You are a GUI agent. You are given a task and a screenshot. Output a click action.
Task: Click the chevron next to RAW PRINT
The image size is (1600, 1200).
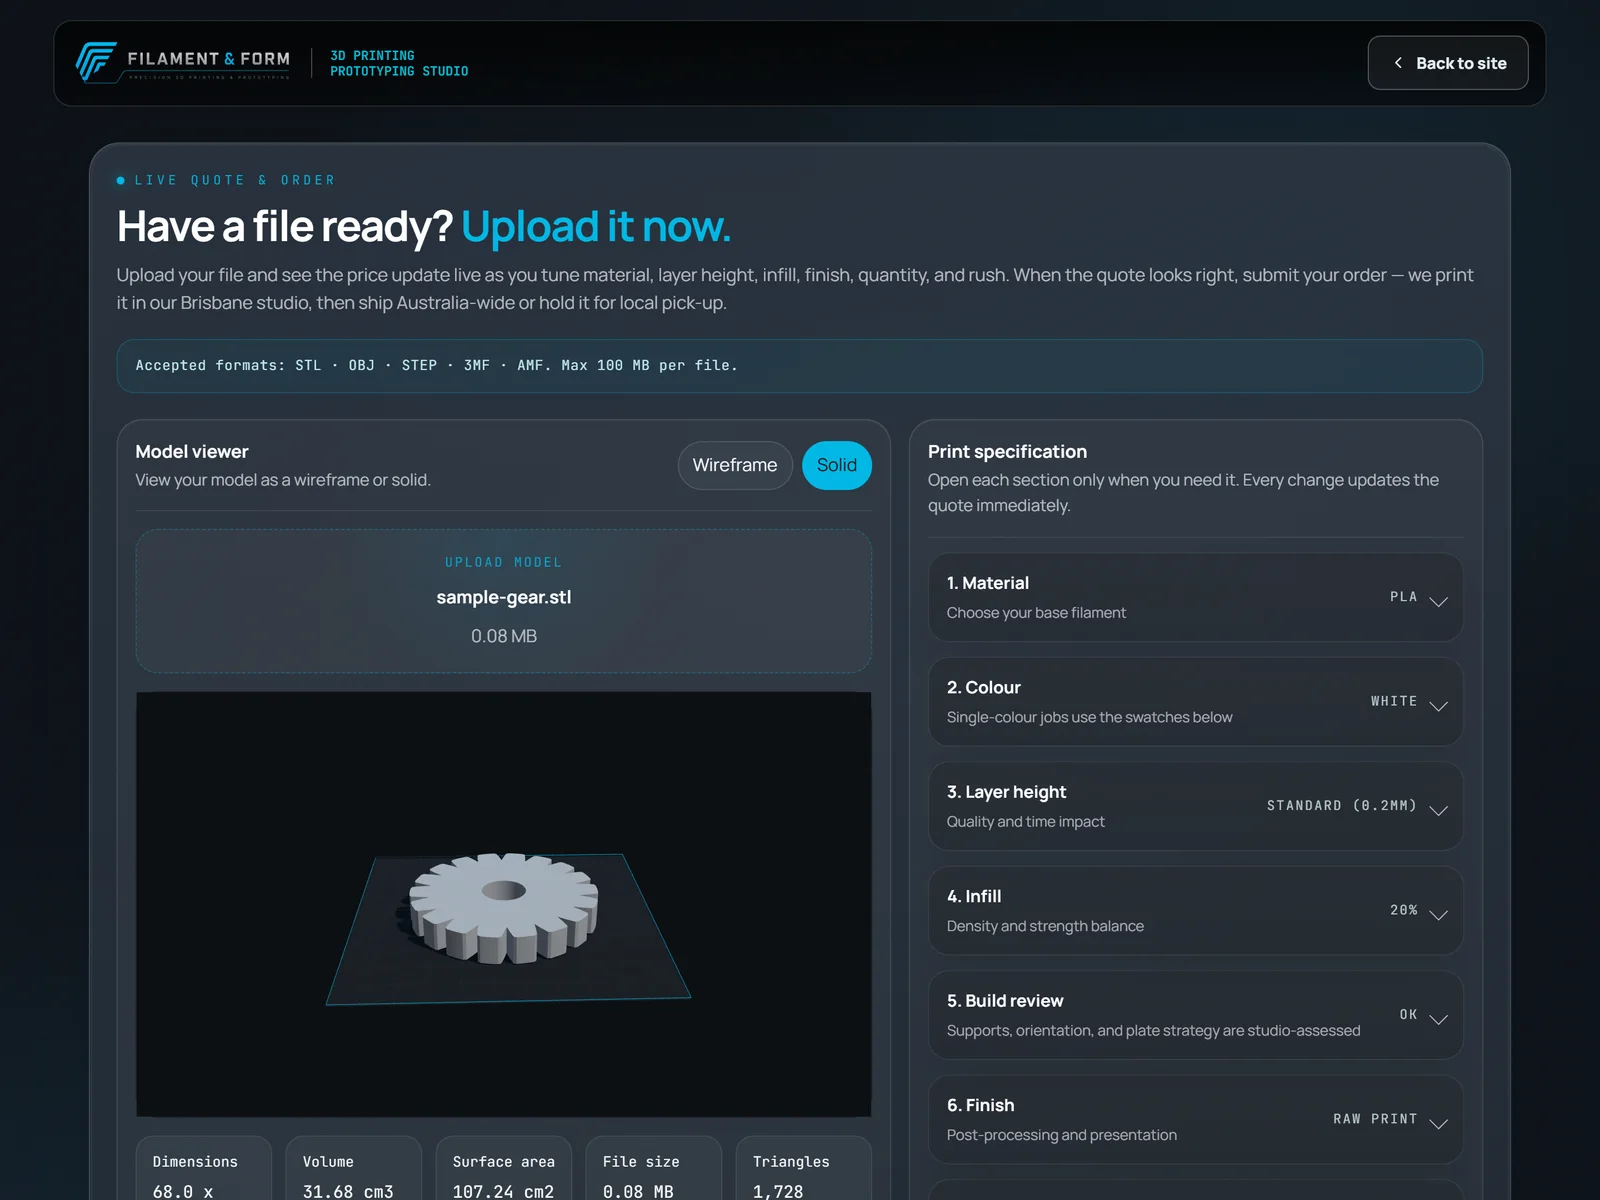1438,1123
